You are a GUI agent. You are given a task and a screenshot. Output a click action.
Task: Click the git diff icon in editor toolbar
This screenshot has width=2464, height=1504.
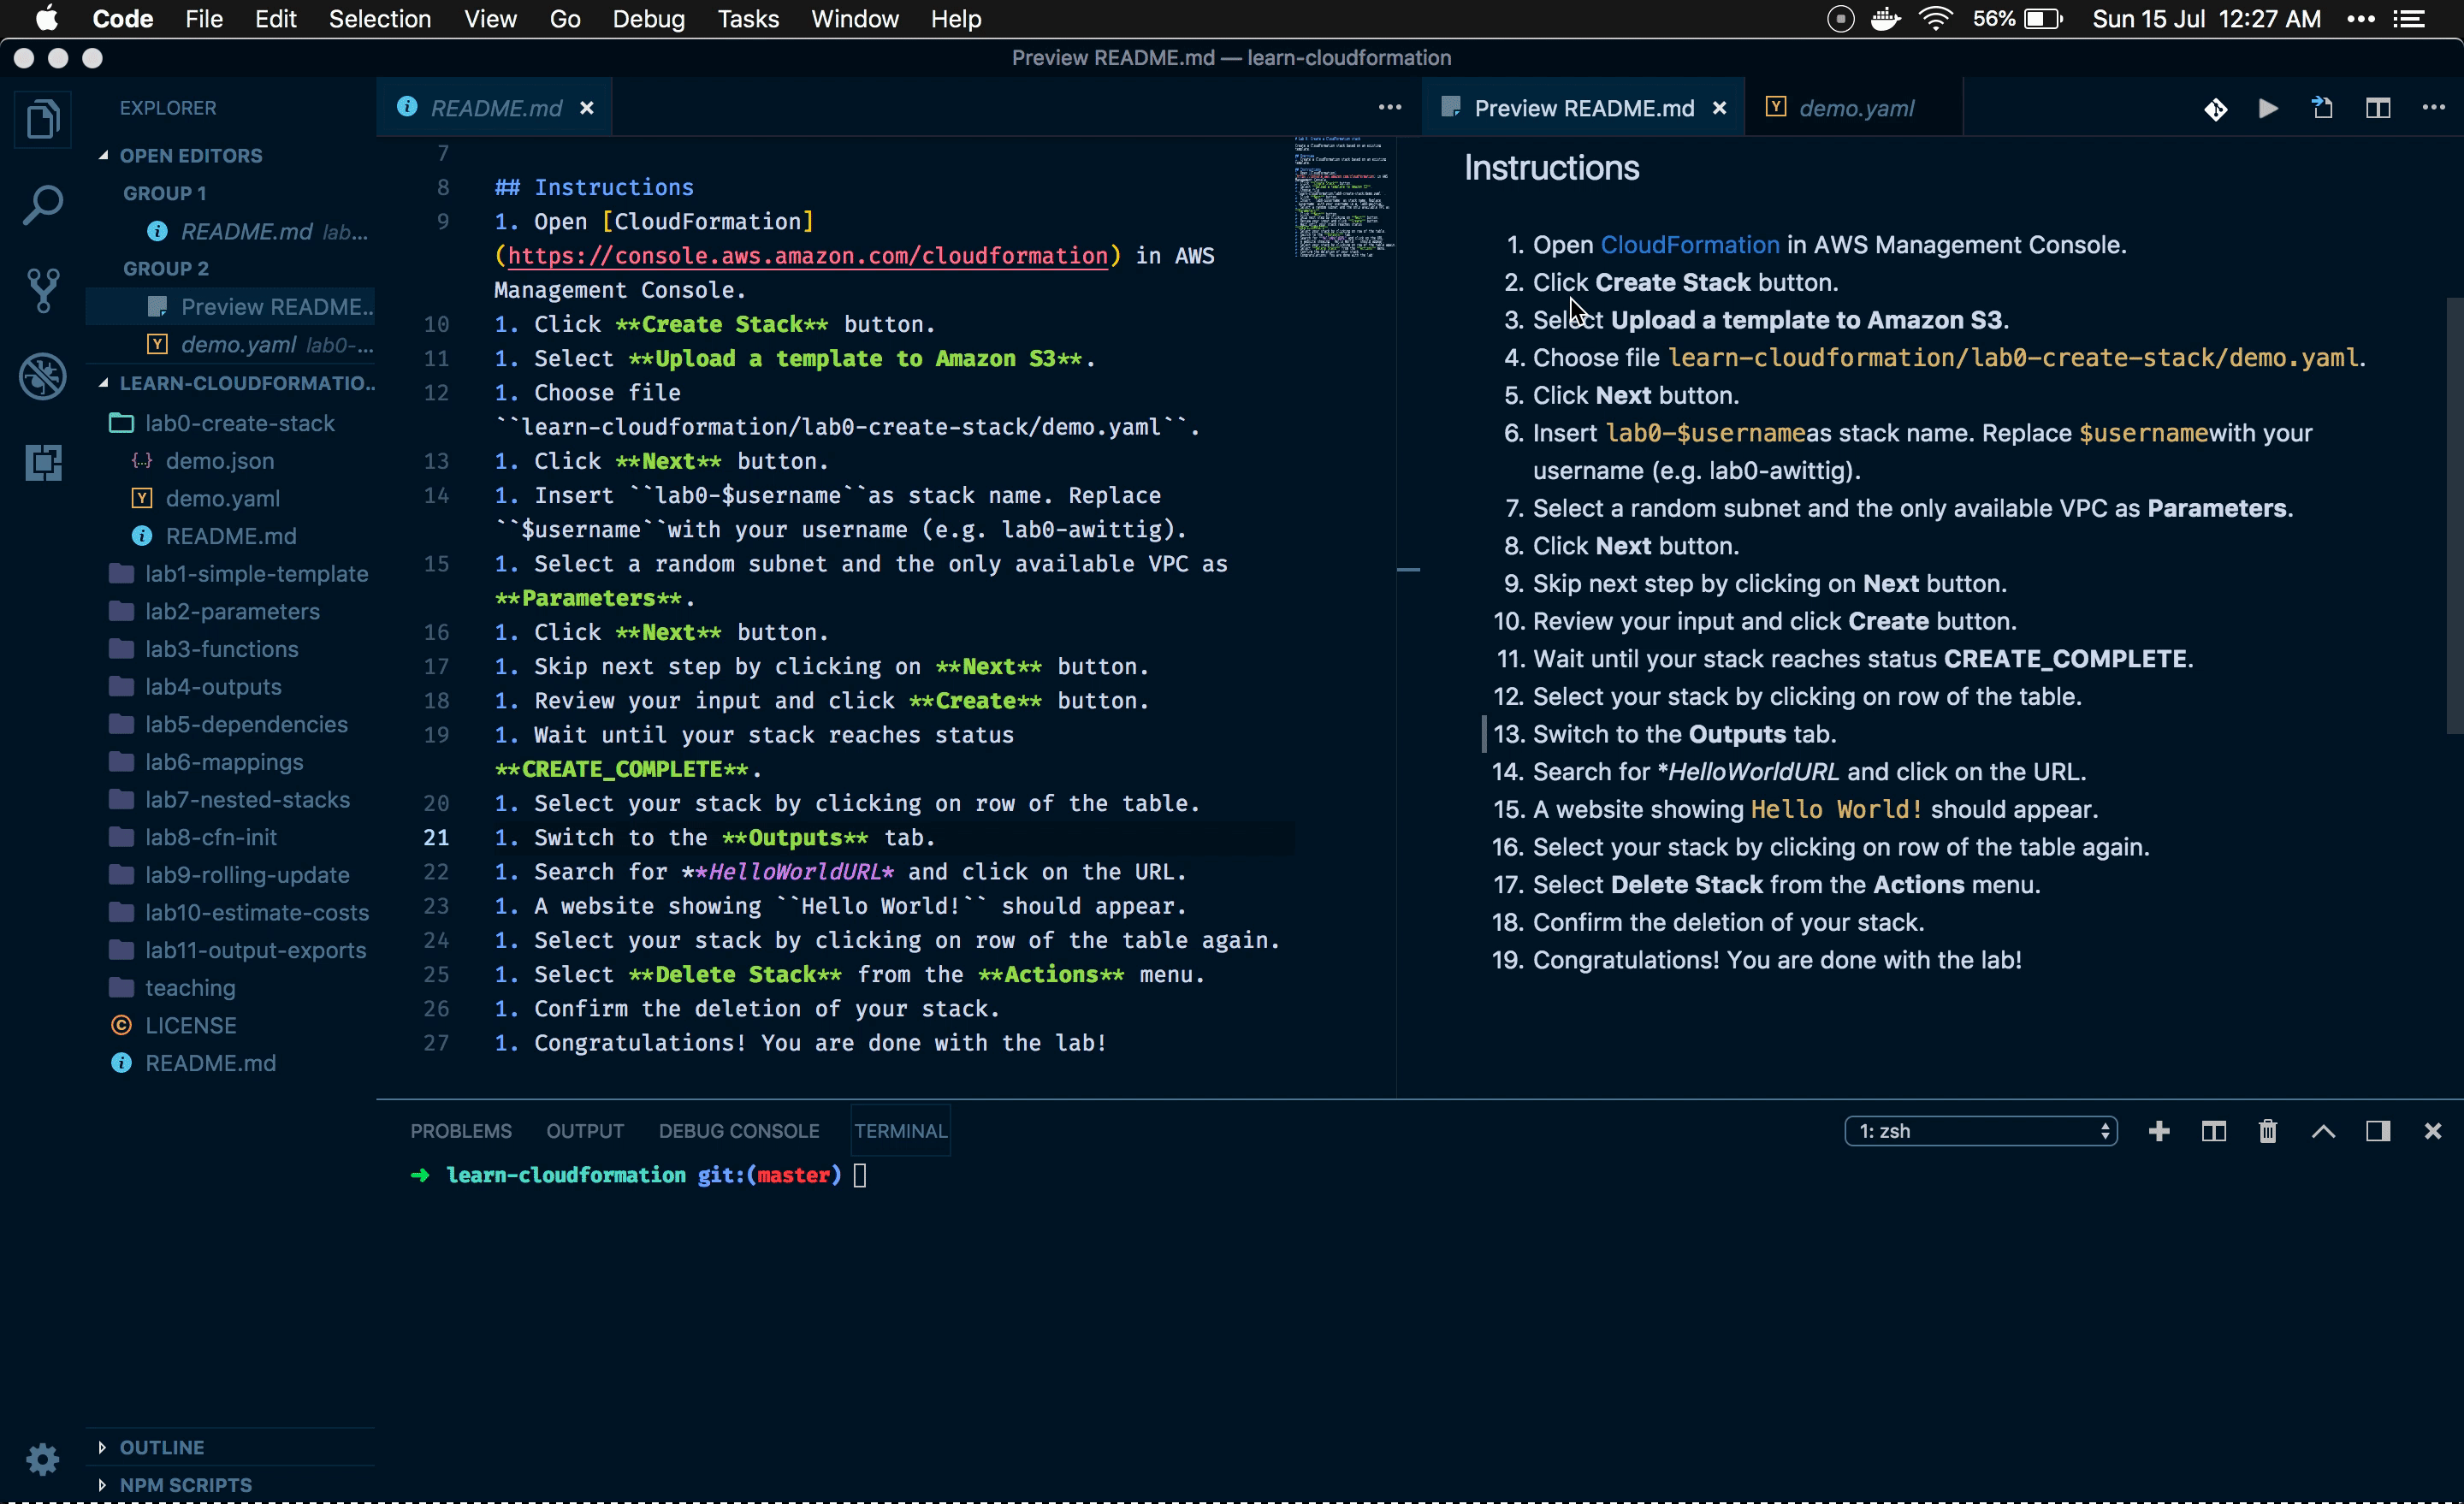[2215, 108]
